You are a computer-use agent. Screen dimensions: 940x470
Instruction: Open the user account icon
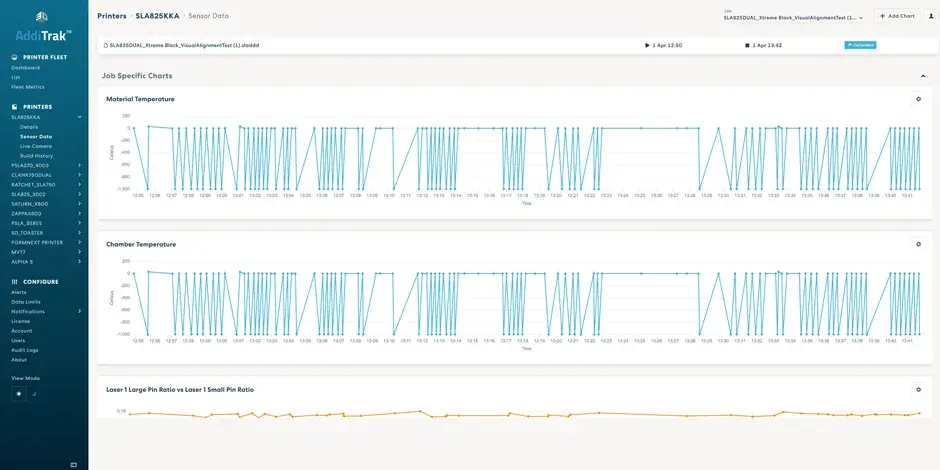pyautogui.click(x=931, y=16)
